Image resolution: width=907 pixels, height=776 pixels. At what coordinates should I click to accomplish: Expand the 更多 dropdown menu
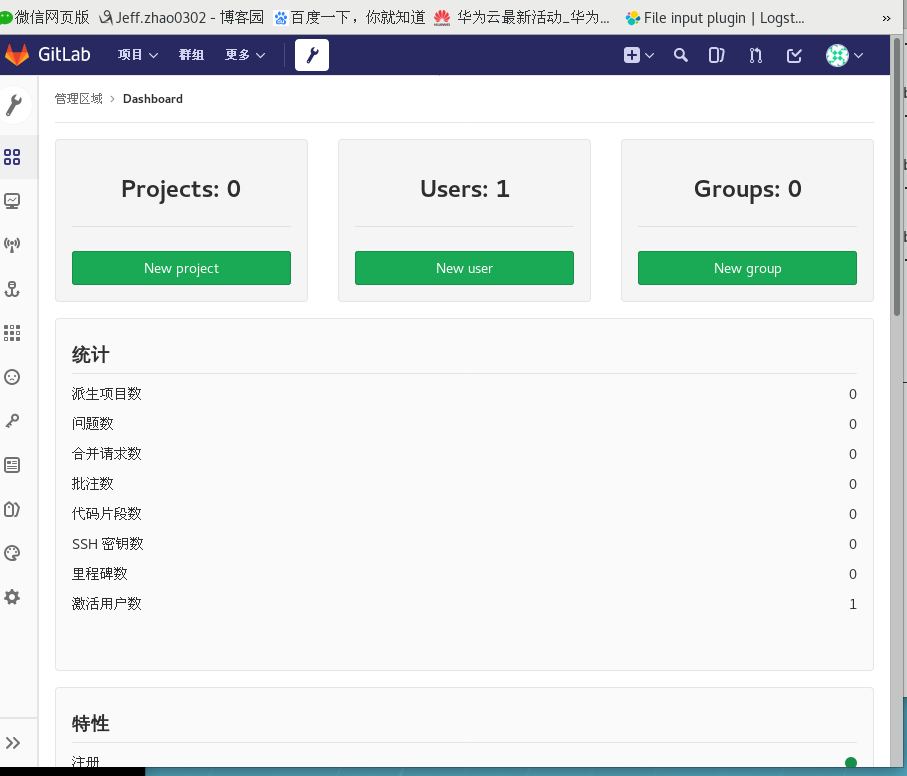245,55
